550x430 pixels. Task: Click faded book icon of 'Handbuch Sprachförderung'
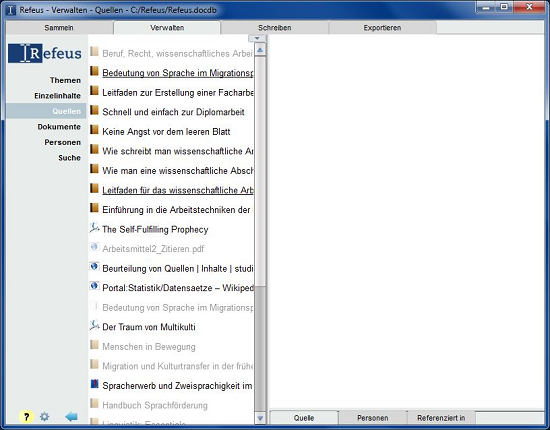[x=94, y=403]
